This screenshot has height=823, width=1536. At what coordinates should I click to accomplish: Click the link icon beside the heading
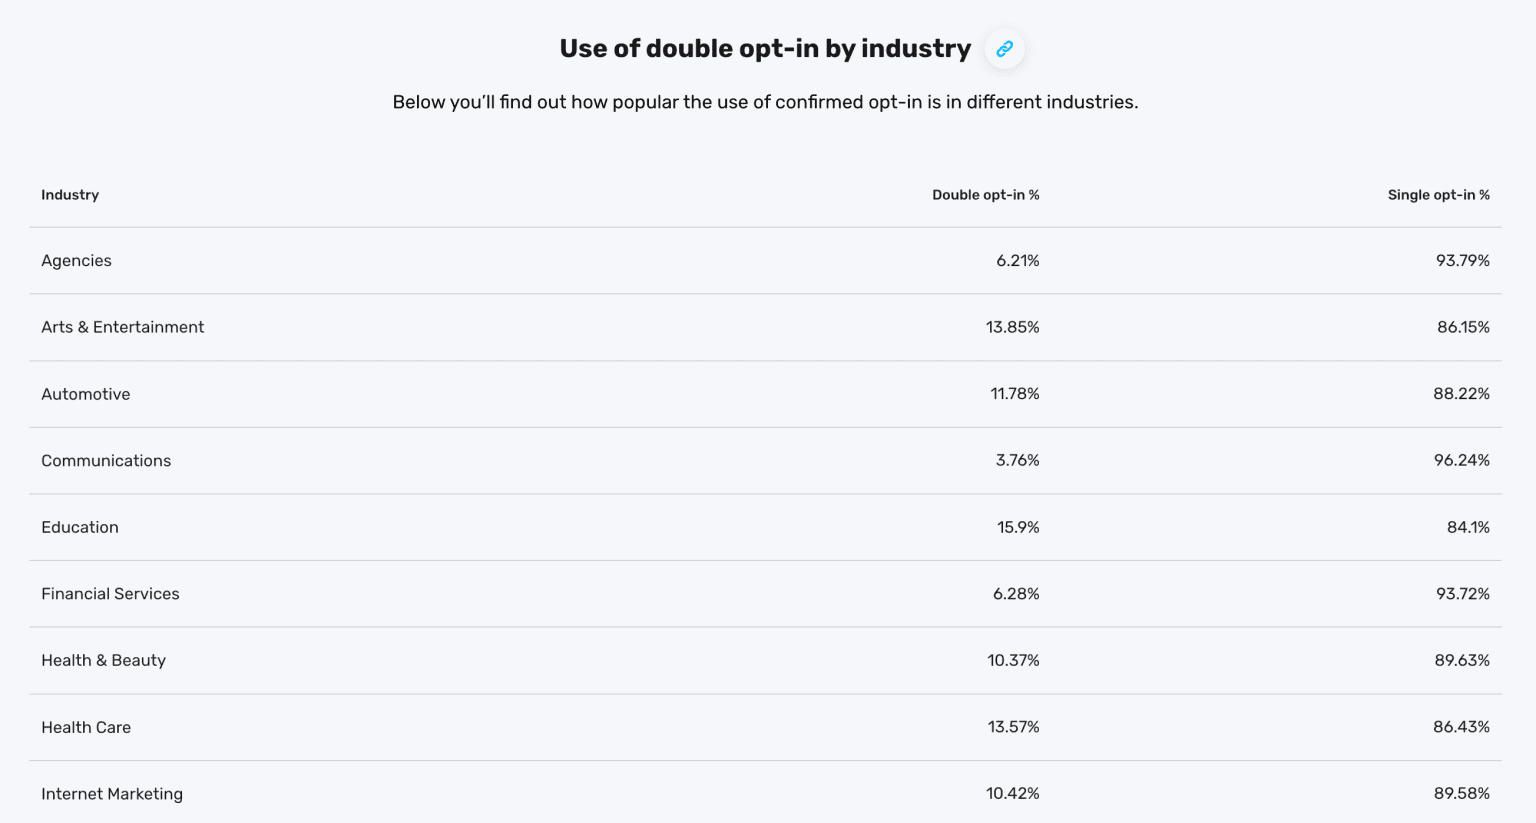pos(1004,49)
